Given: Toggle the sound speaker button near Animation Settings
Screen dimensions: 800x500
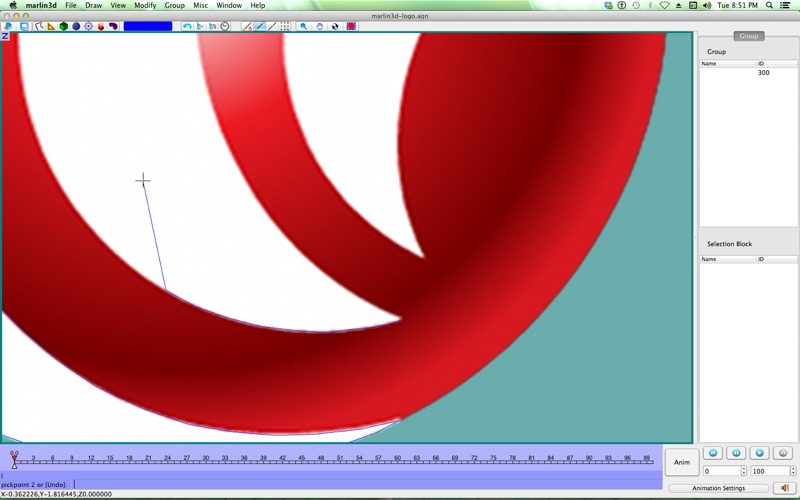Looking at the screenshot, I should 784,488.
